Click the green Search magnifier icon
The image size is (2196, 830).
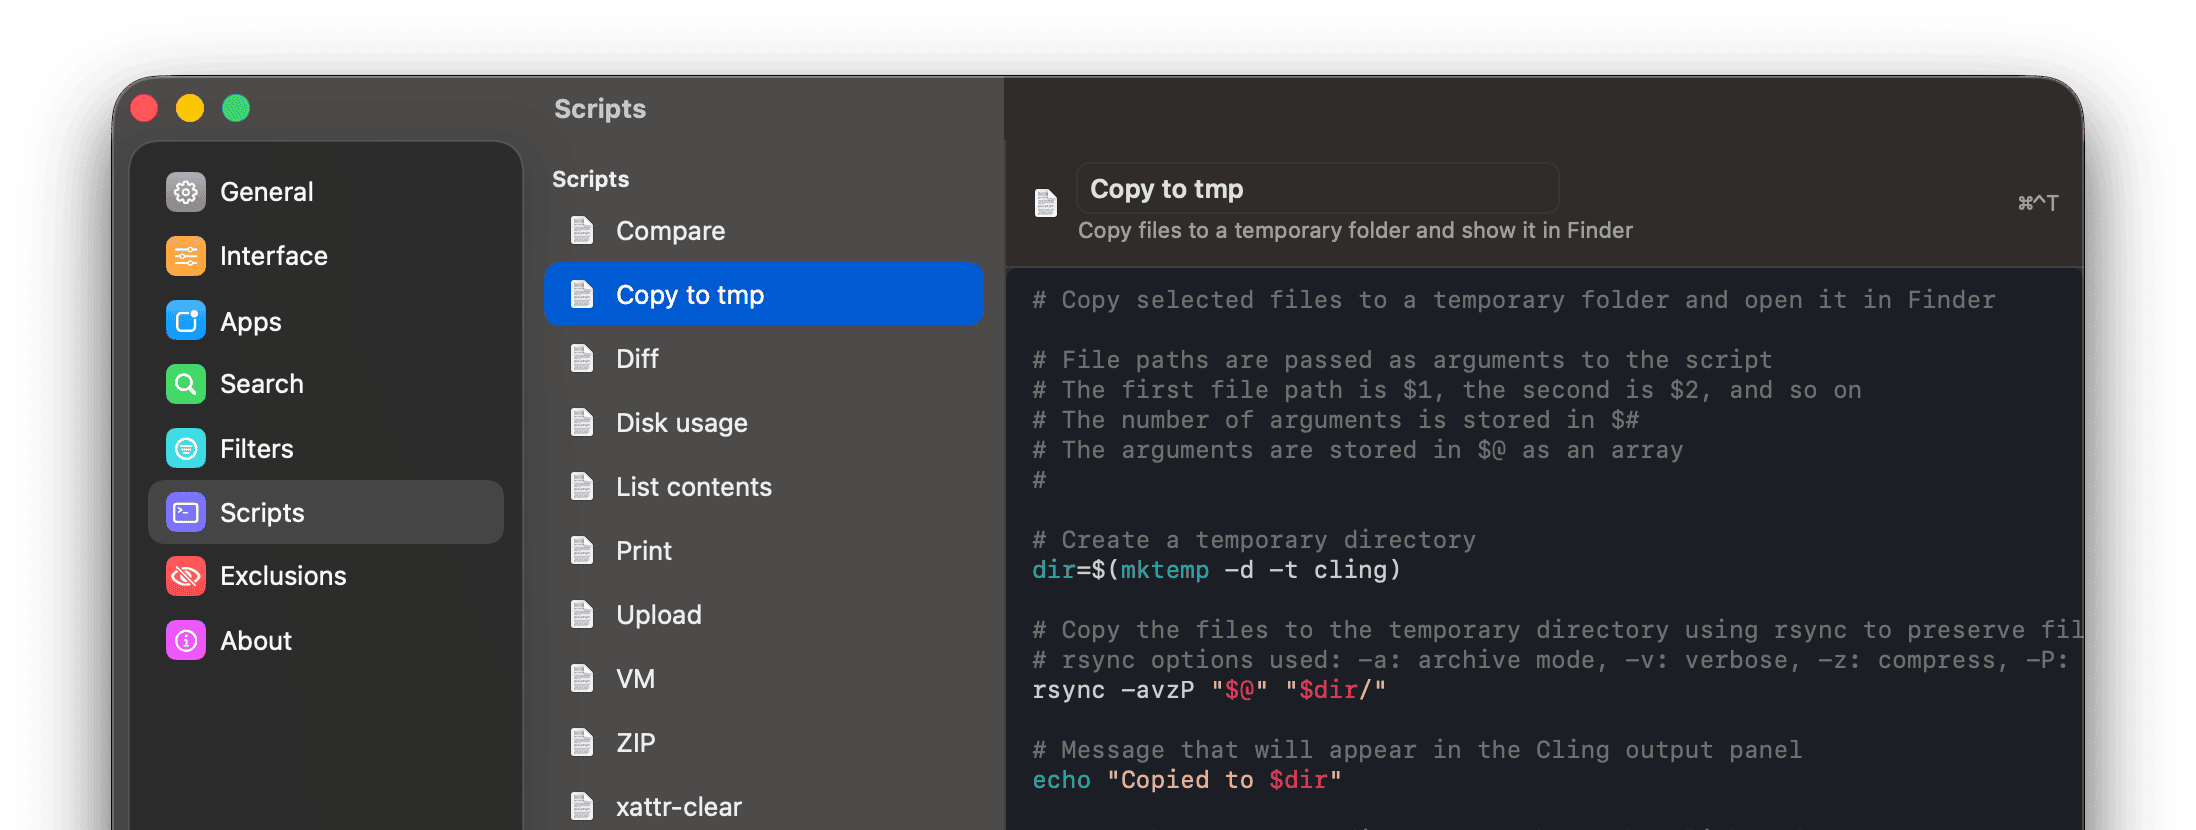pos(186,384)
